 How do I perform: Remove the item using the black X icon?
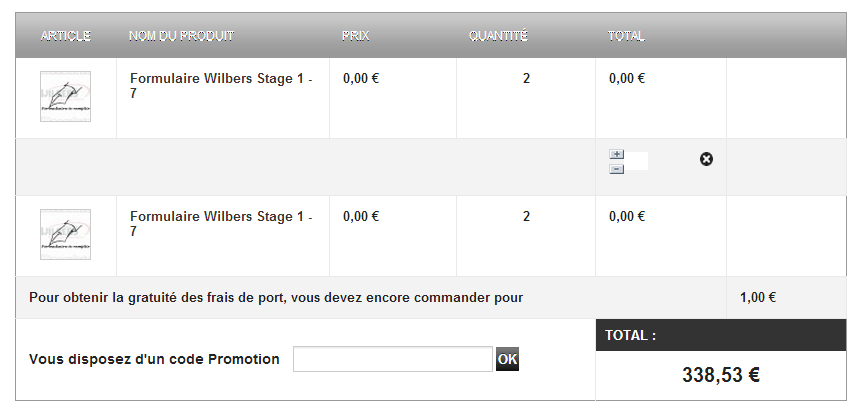coord(706,160)
